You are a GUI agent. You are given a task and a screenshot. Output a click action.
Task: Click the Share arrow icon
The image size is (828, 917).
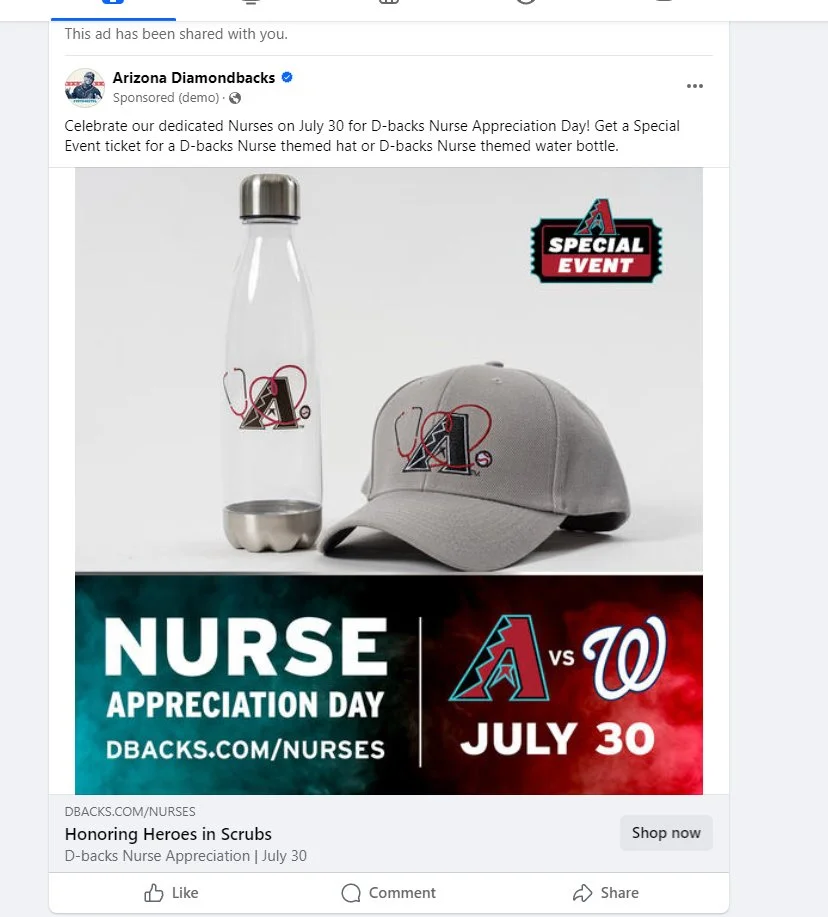pyautogui.click(x=582, y=892)
